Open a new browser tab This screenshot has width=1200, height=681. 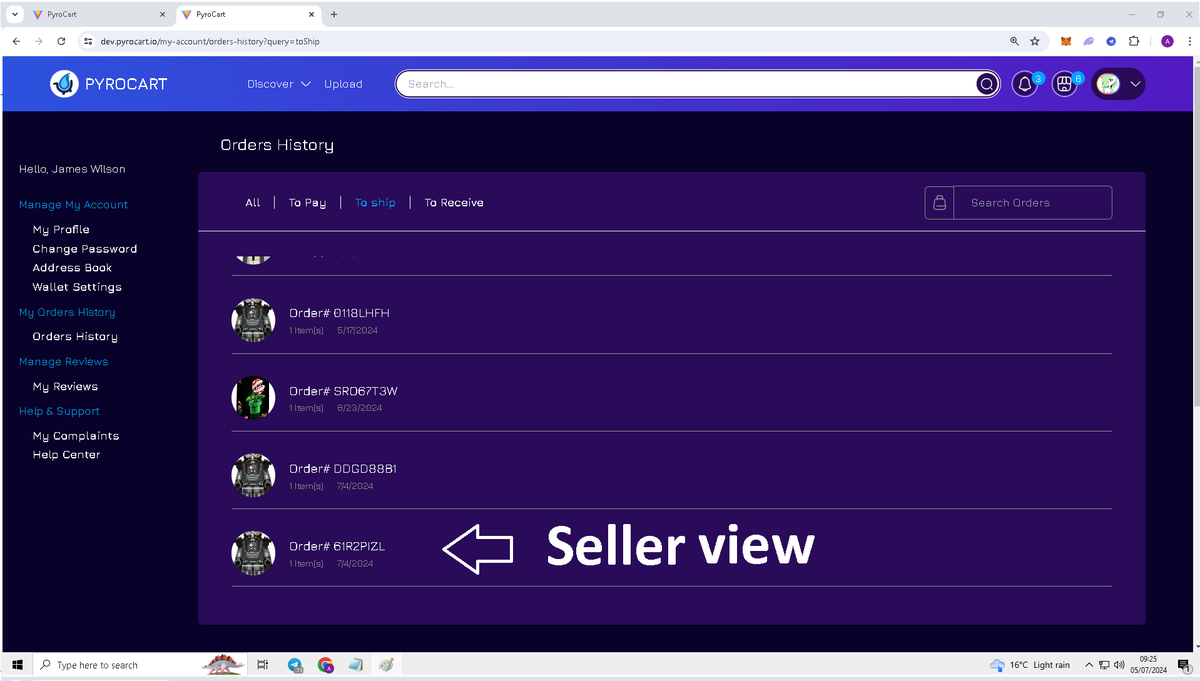tap(334, 15)
